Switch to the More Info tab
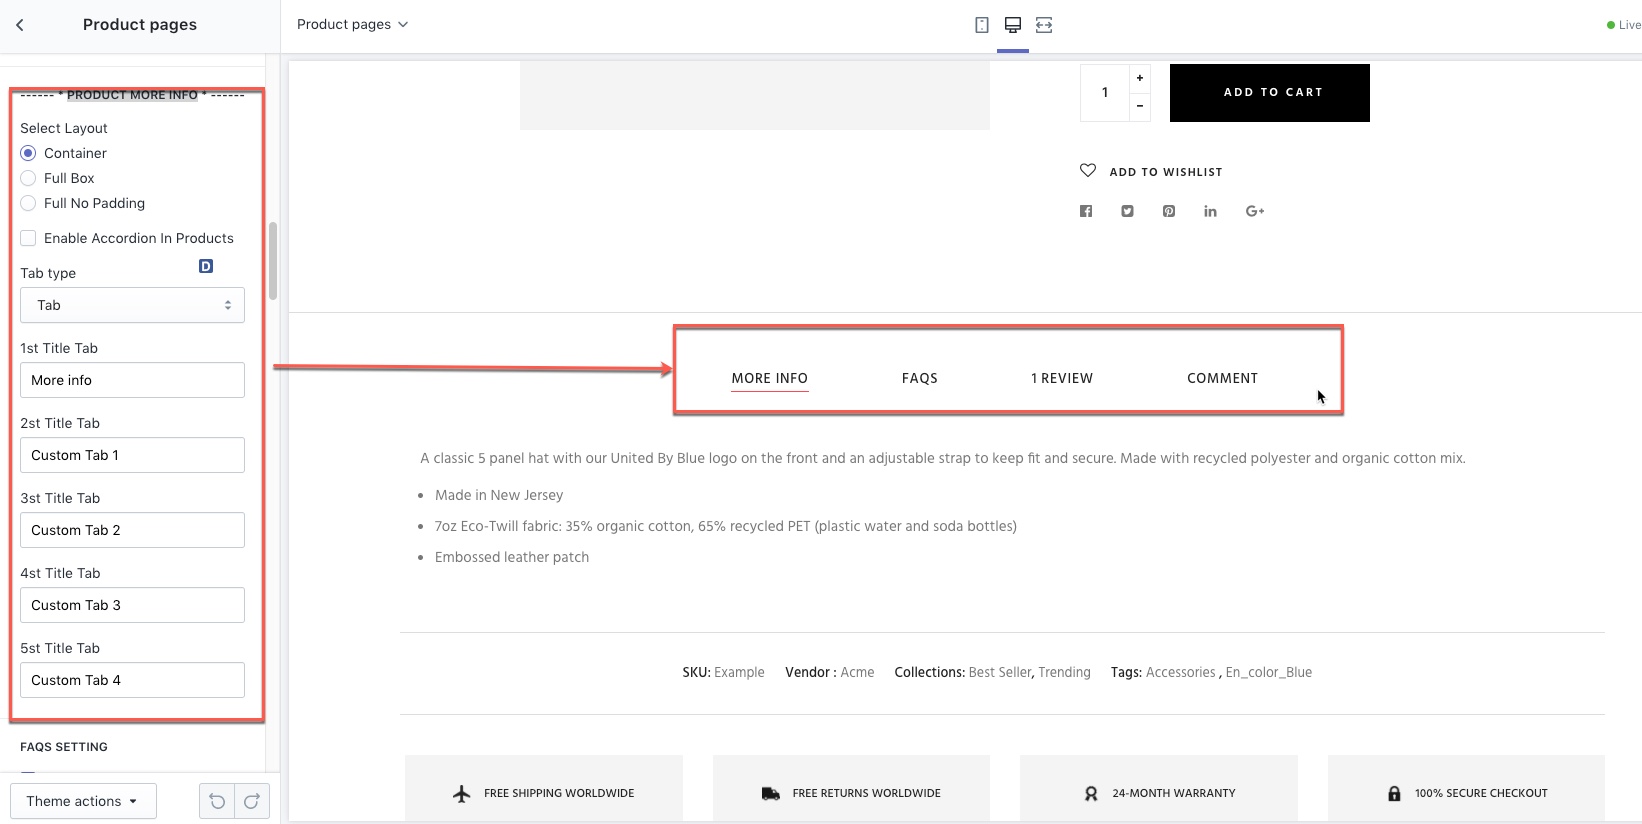 tap(769, 378)
